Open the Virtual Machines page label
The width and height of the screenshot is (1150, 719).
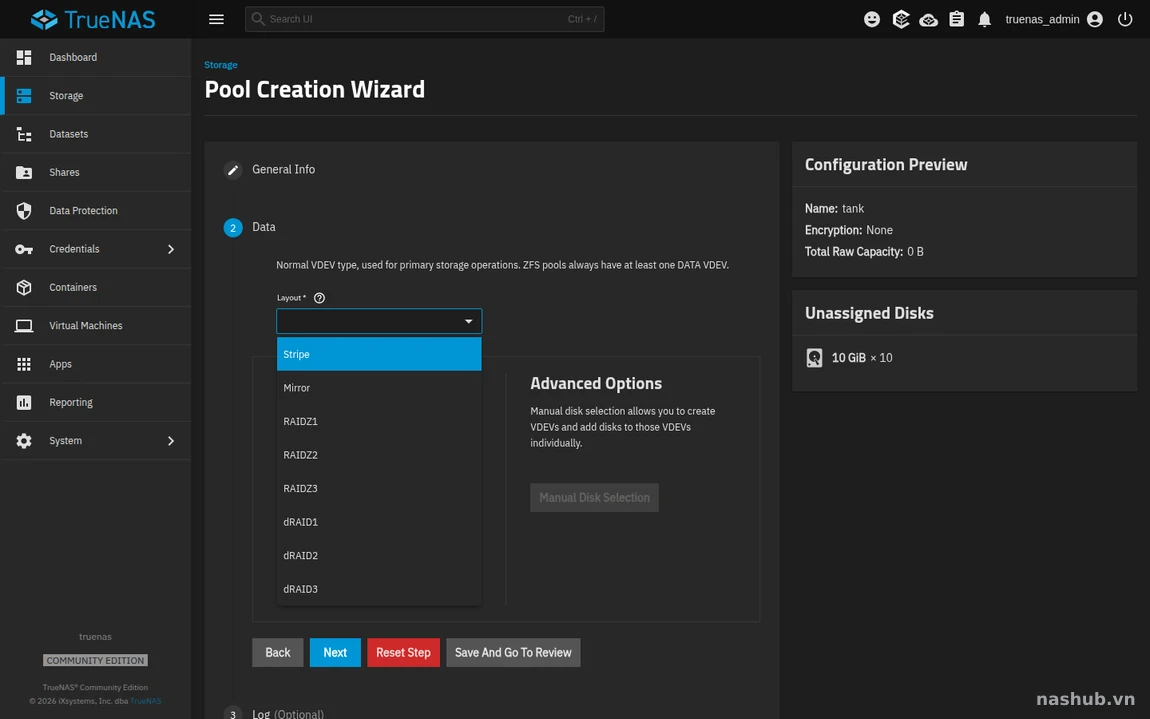[86, 326]
